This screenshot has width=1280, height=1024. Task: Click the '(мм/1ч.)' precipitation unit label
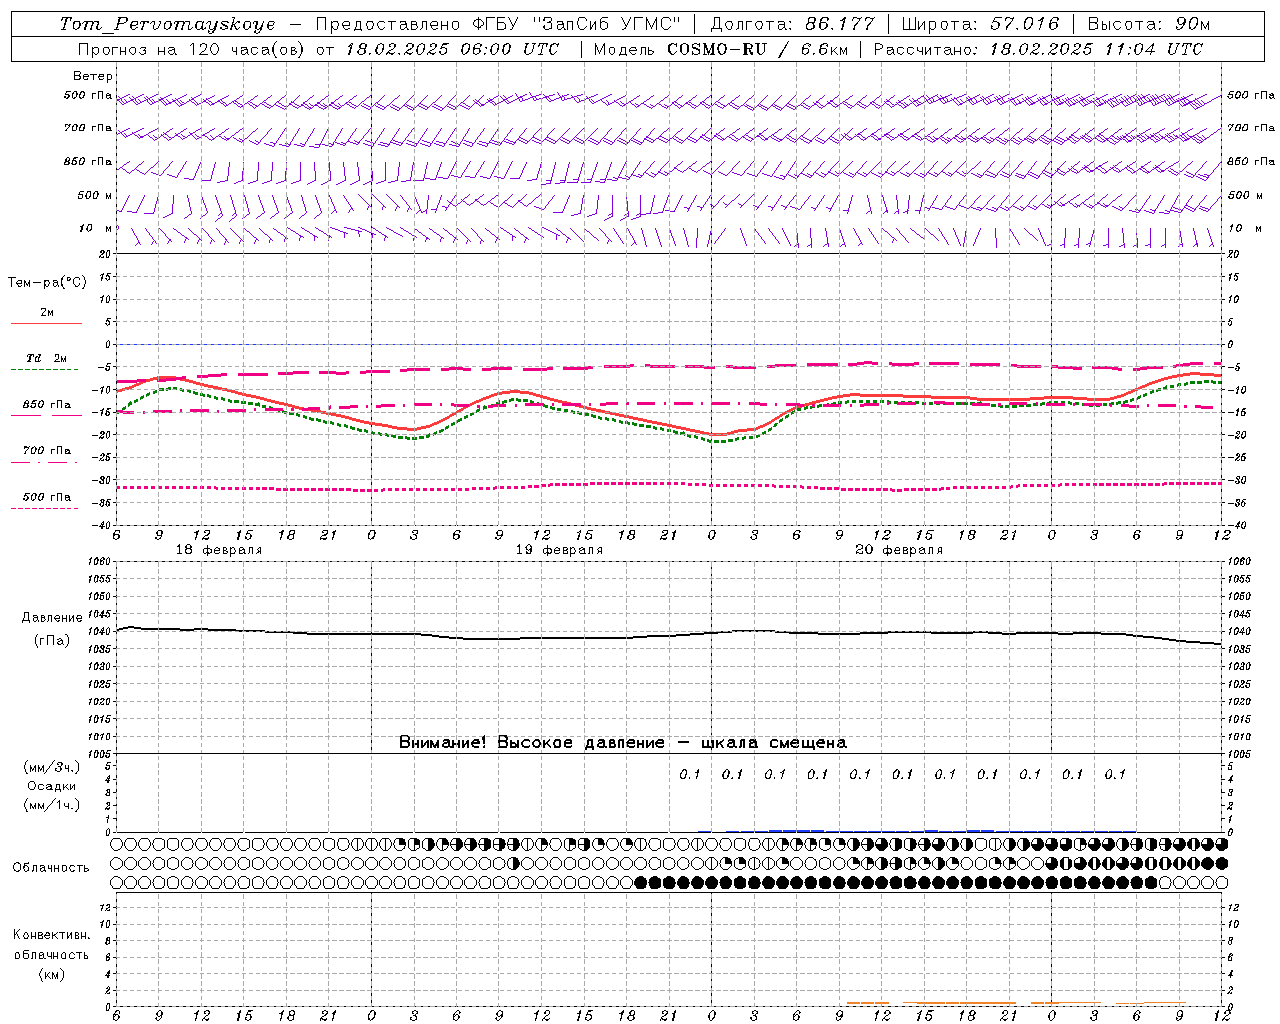point(51,805)
